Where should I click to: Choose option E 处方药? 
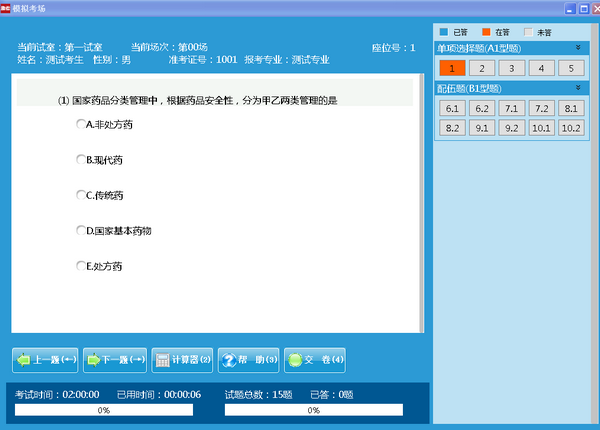pos(81,266)
